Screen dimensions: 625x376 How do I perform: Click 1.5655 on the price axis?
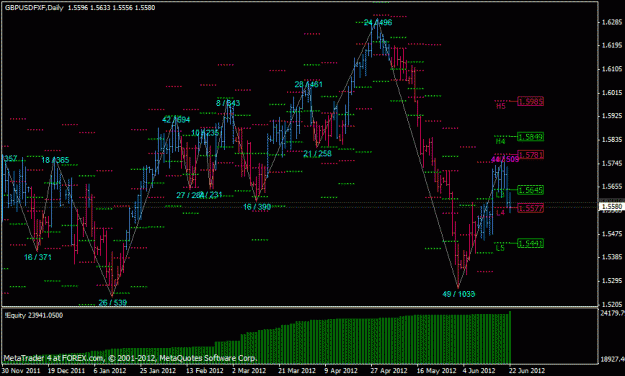[x=612, y=186]
